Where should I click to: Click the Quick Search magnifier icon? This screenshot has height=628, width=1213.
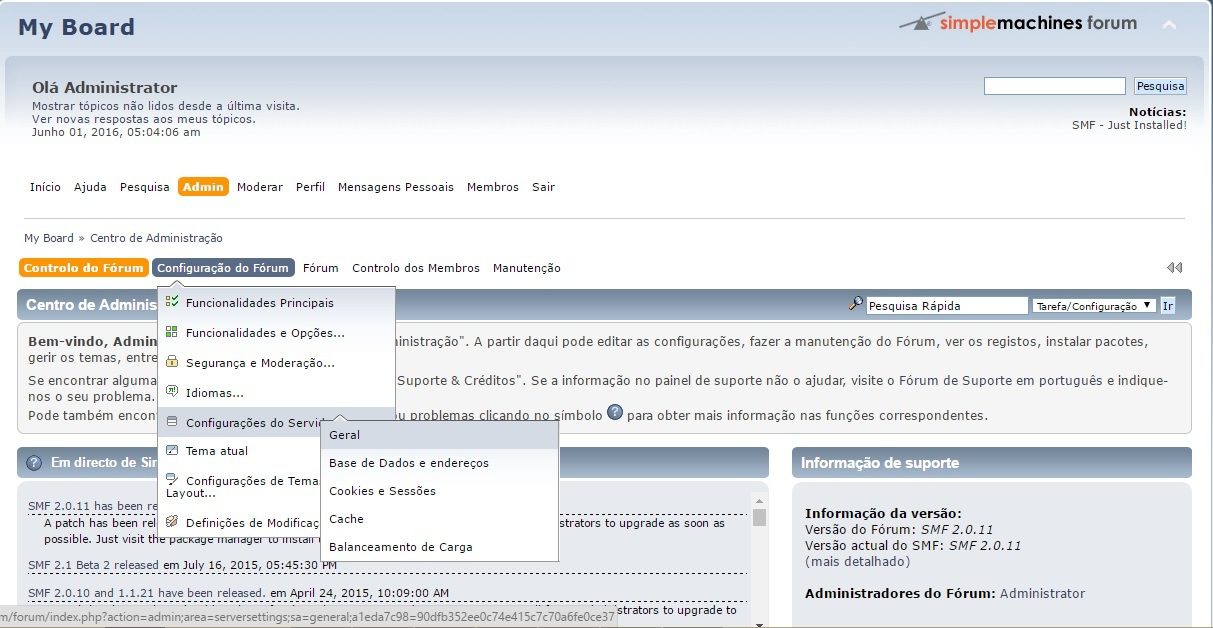tap(855, 304)
